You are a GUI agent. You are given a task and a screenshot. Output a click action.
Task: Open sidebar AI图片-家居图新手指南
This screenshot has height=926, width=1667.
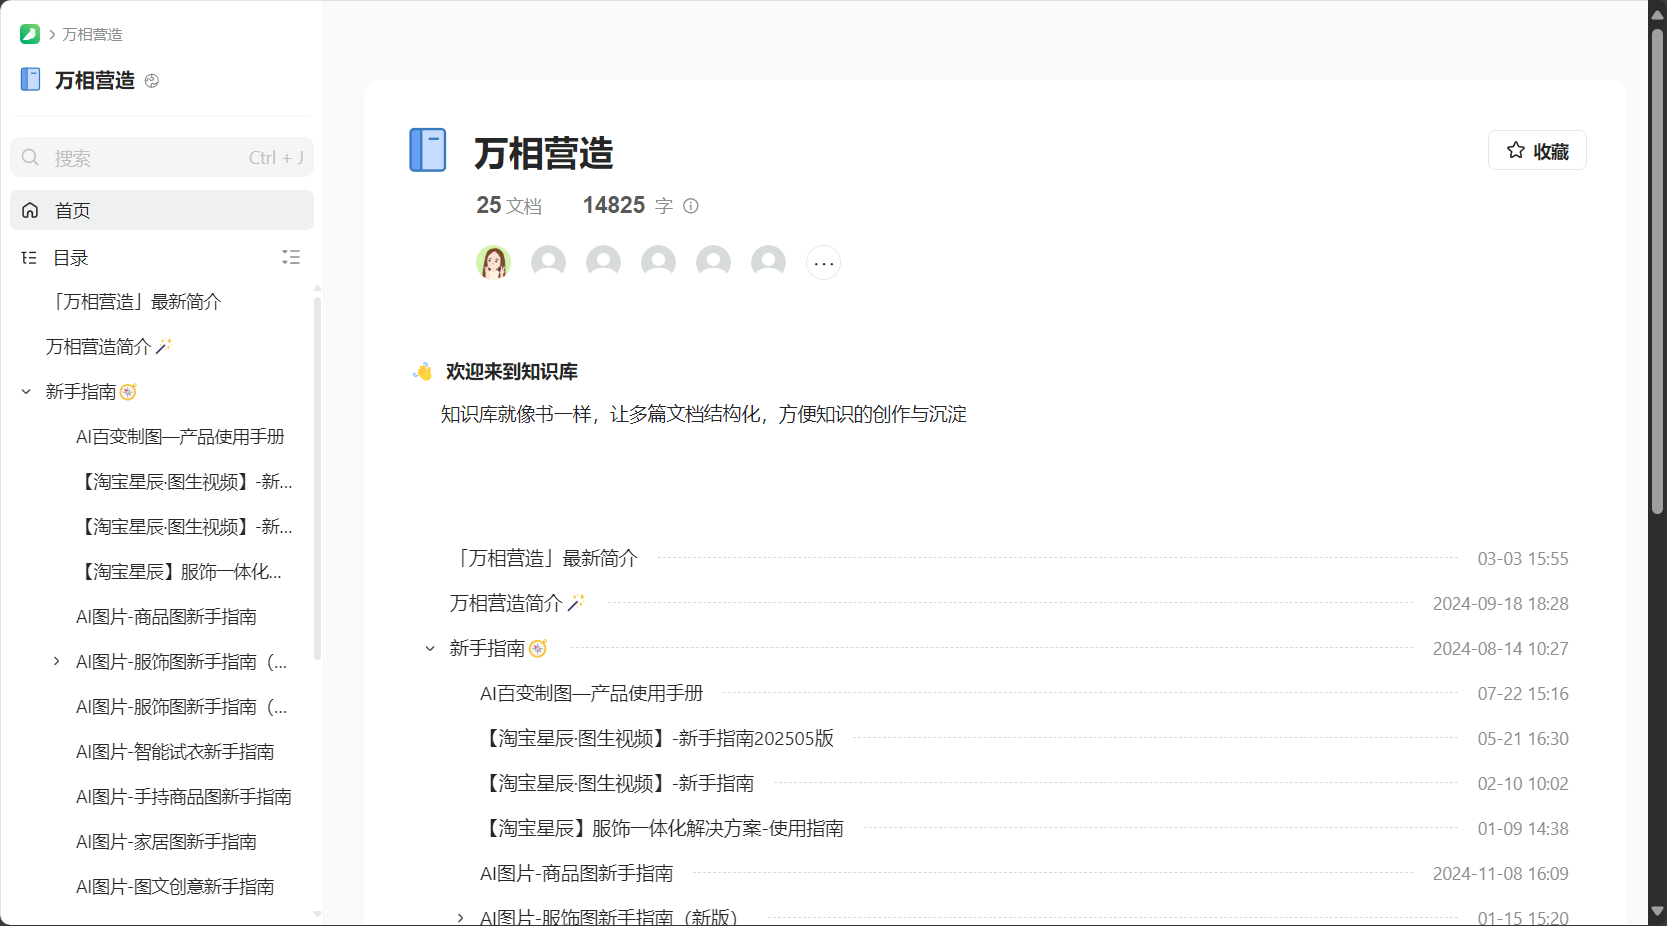[x=166, y=841]
